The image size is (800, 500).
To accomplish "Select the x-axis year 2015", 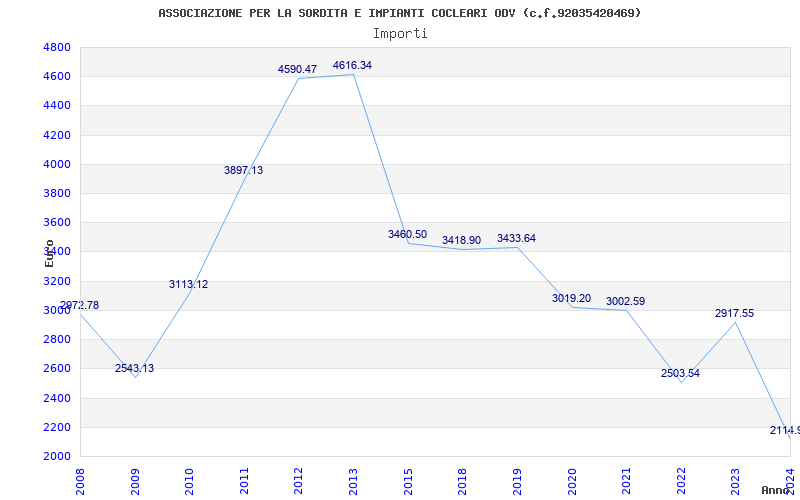I will [408, 481].
